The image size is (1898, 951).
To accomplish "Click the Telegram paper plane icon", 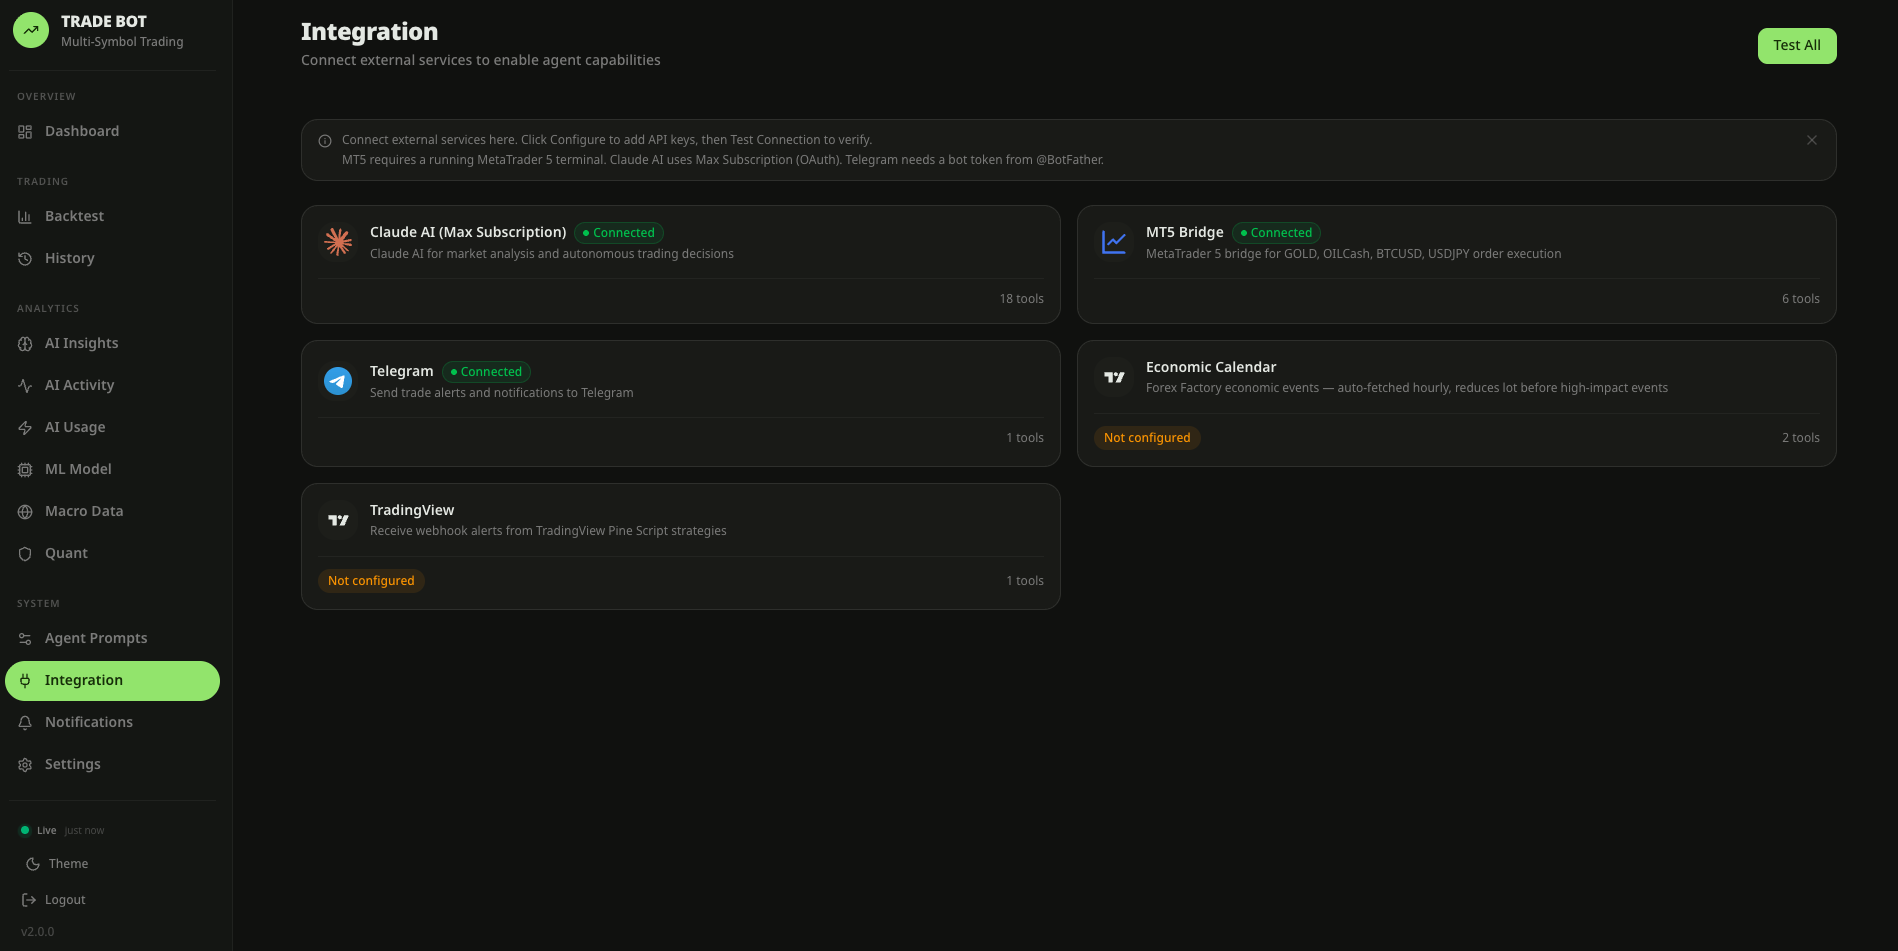I will pyautogui.click(x=338, y=381).
